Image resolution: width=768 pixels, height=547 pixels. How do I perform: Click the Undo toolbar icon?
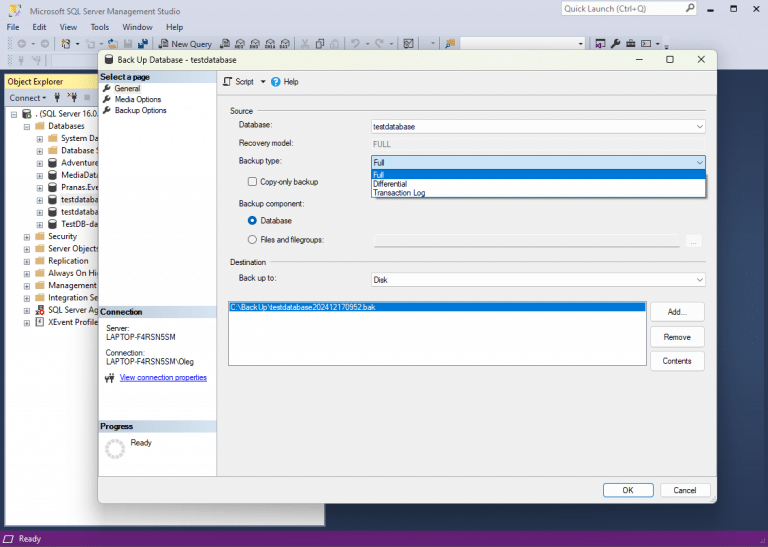355,44
